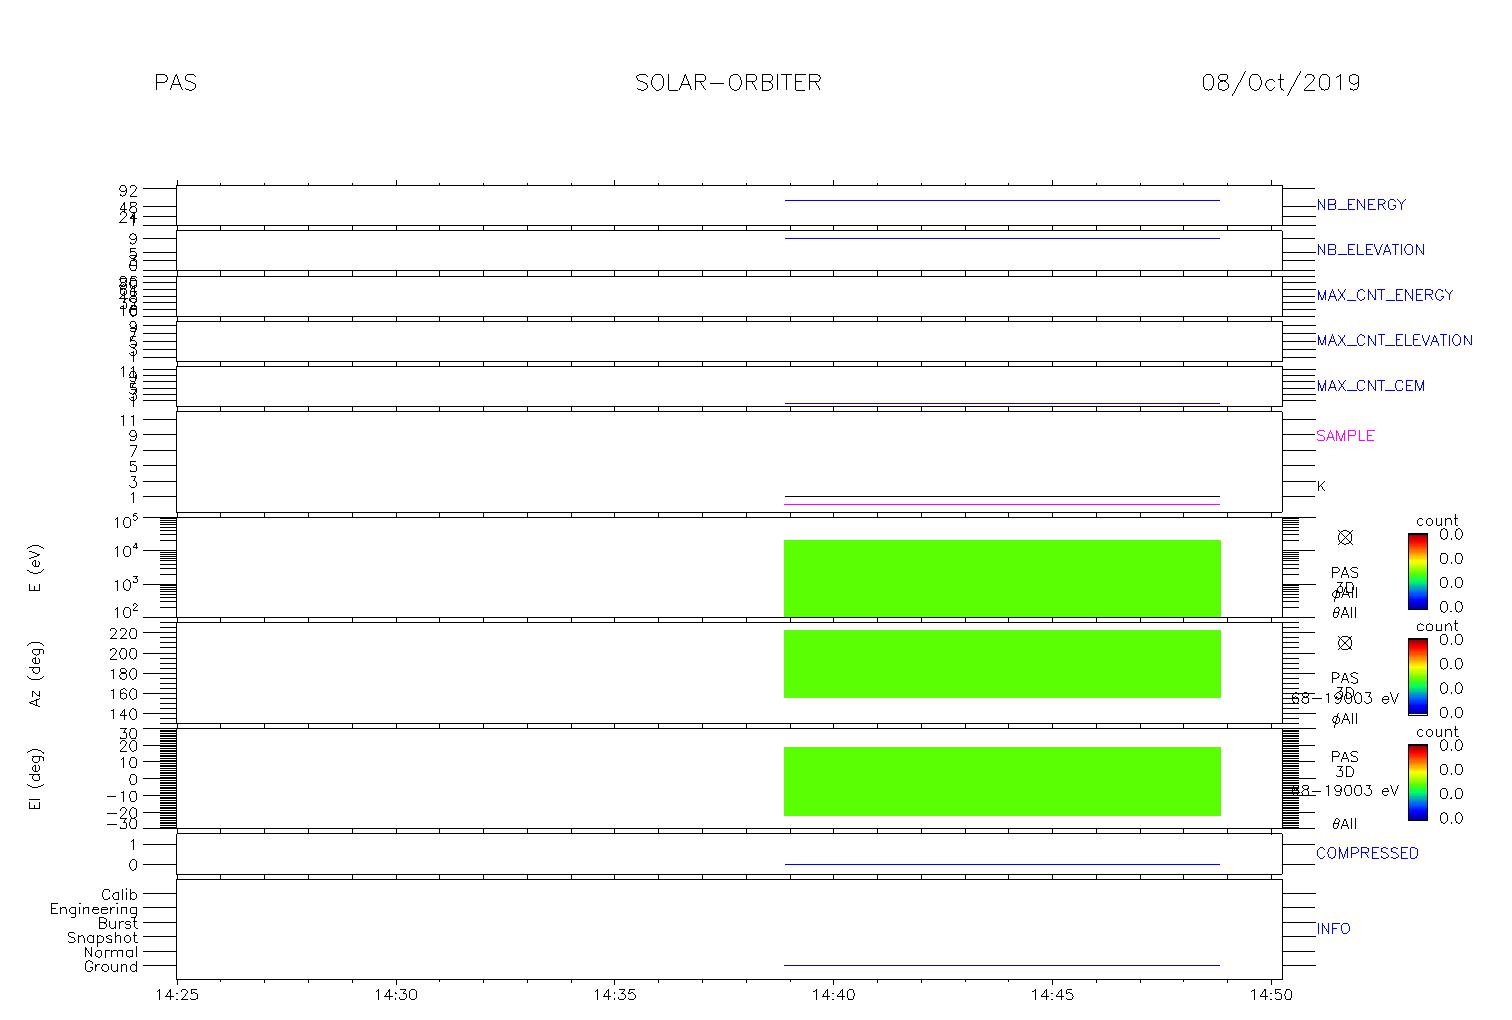Click the E (eV) axis label
Image resolution: width=1512 pixels, height=1020 pixels.
(36, 568)
